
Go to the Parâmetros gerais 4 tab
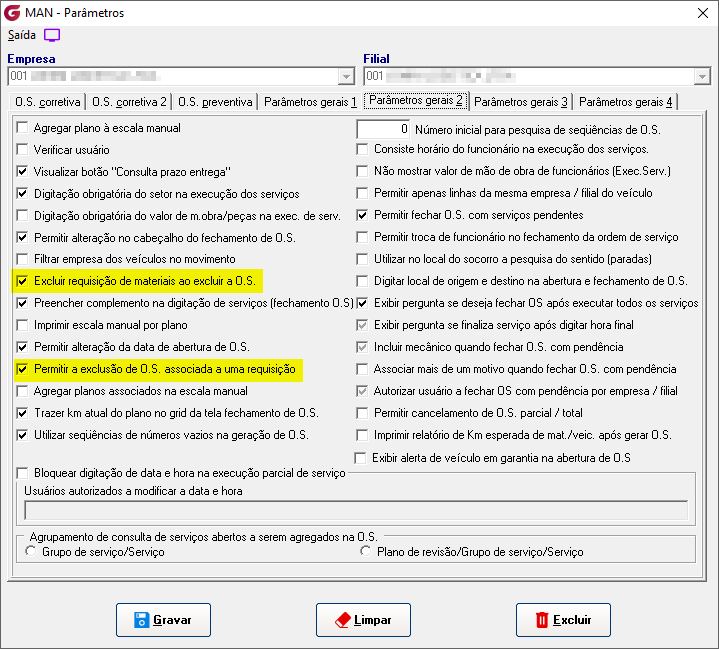[625, 102]
